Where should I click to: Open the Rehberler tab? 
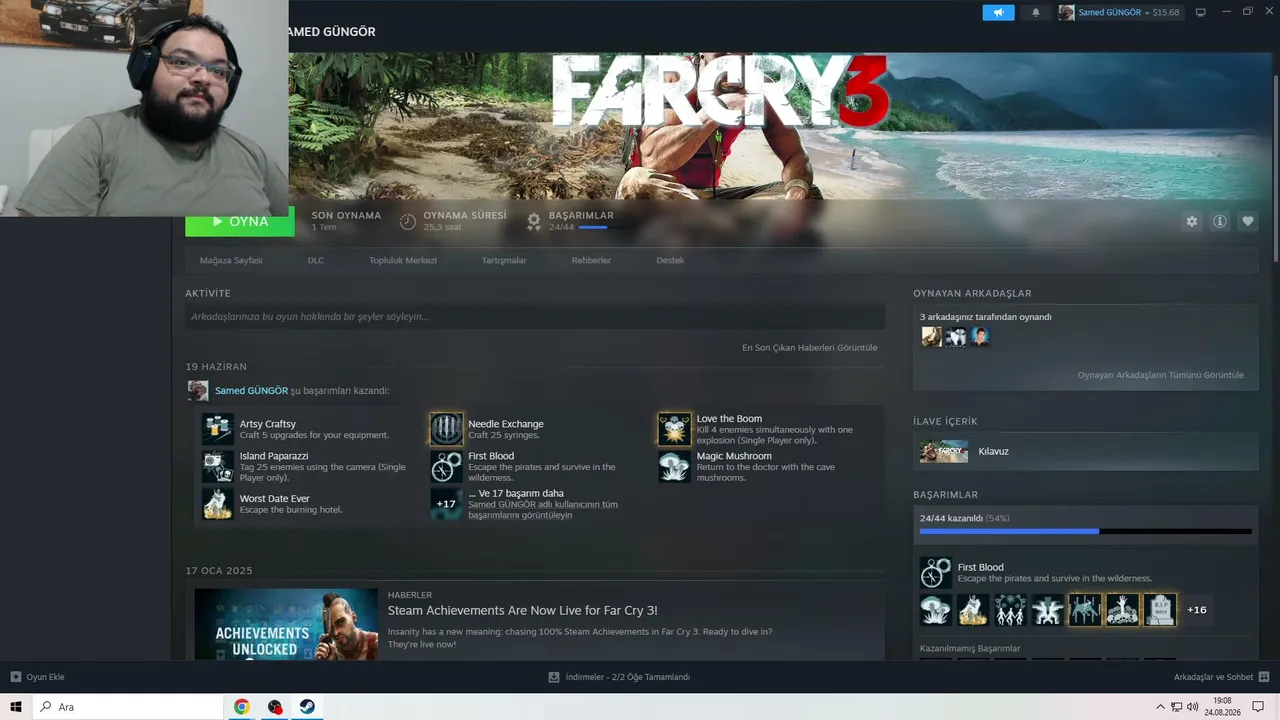tap(591, 260)
